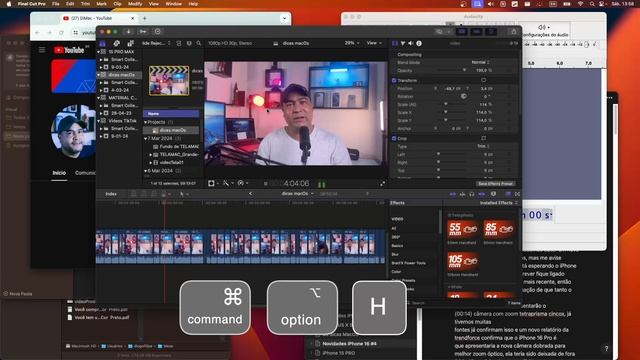Image resolution: width=640 pixels, height=360 pixels.
Task: Toggle the browser visibility button
Action: [x=462, y=31]
